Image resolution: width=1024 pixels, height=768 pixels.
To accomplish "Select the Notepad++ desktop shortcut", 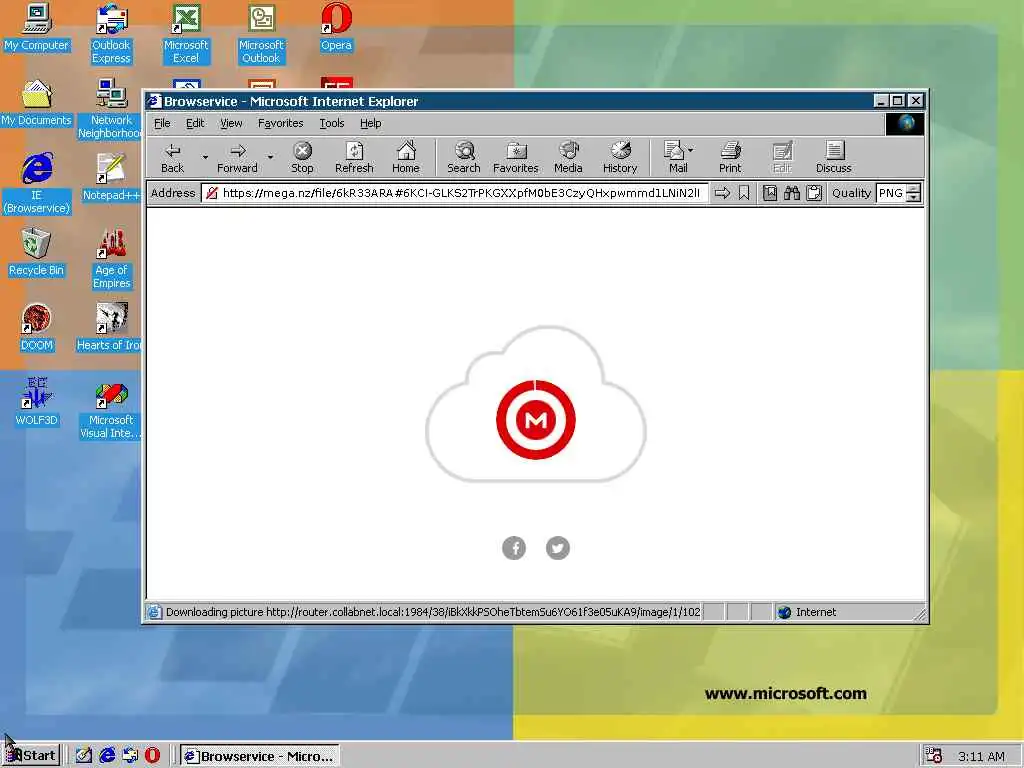I will pos(110,178).
